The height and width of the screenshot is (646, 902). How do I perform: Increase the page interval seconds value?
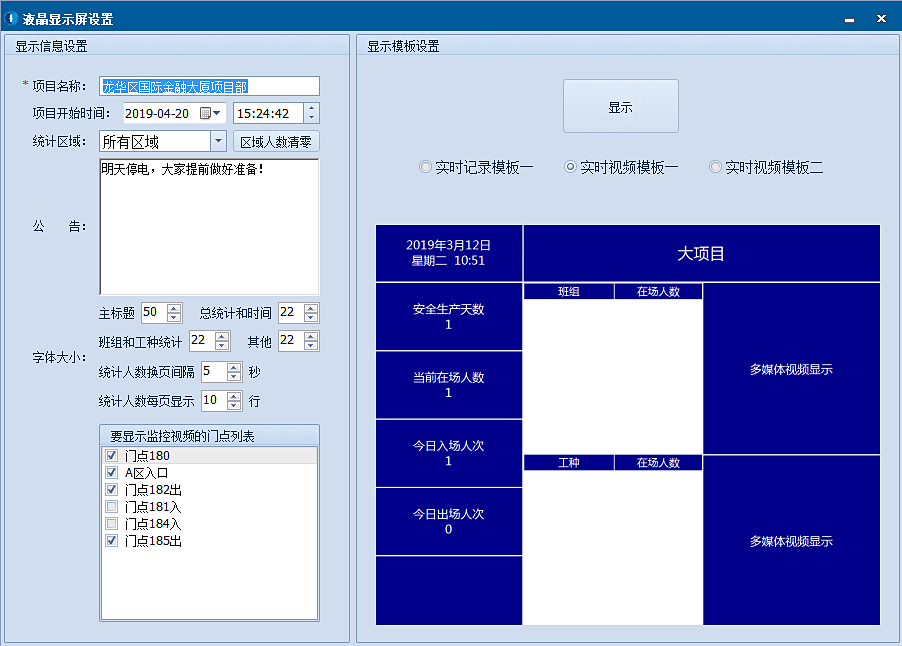point(234,367)
